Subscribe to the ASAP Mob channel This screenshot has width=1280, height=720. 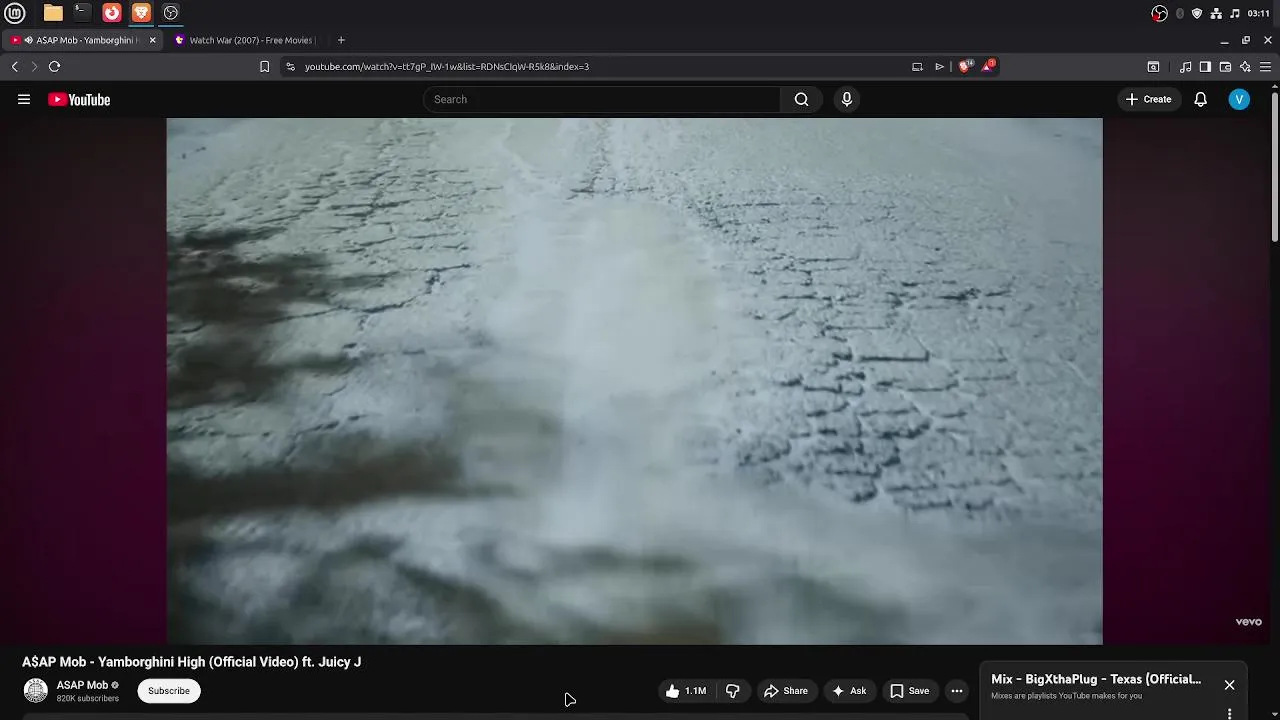click(169, 691)
